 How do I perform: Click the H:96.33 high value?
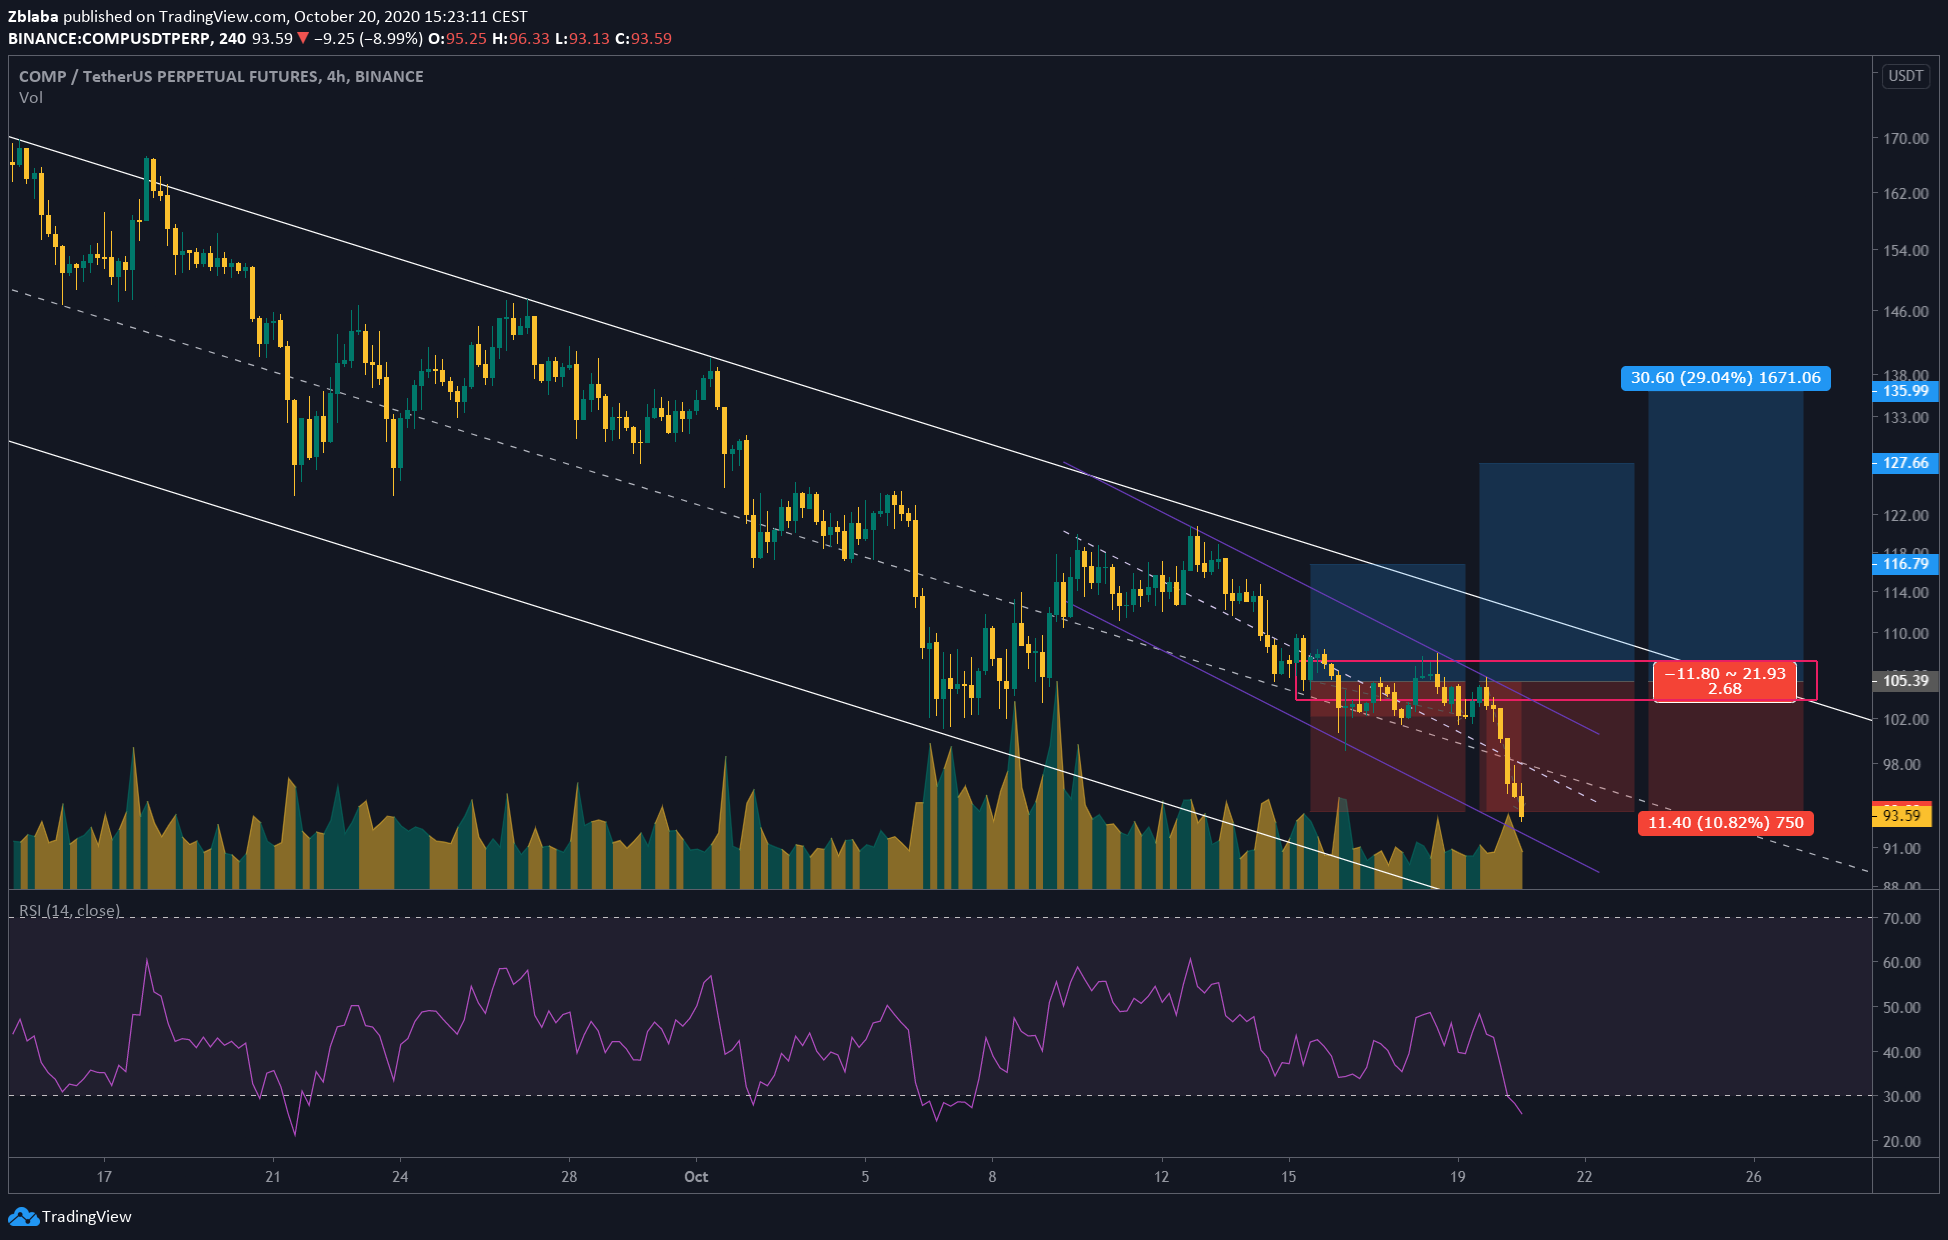521,39
